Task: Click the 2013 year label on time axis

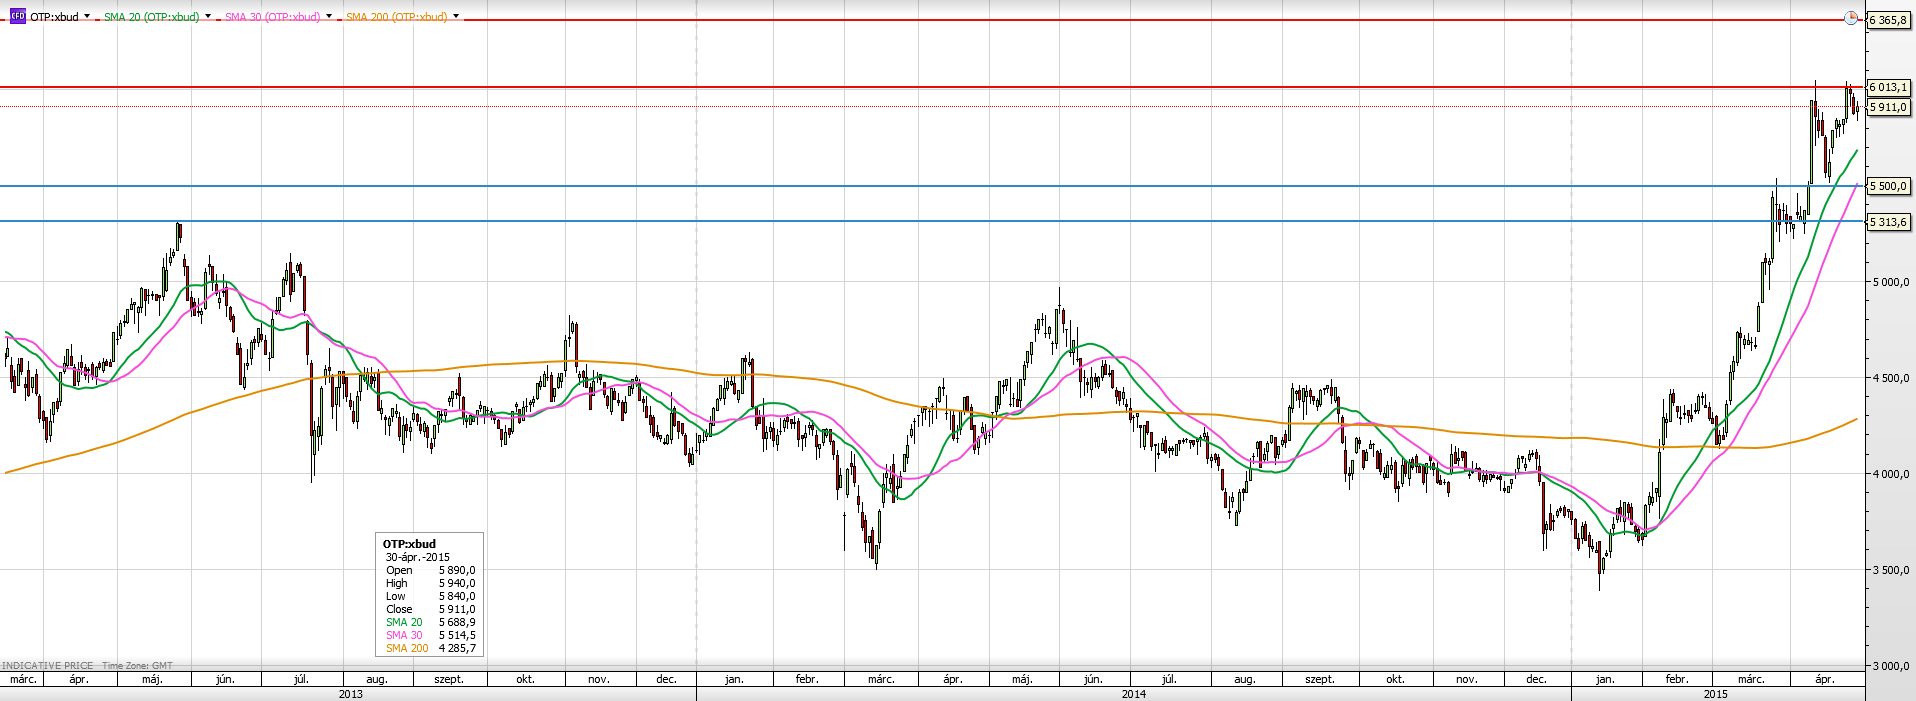Action: [351, 694]
